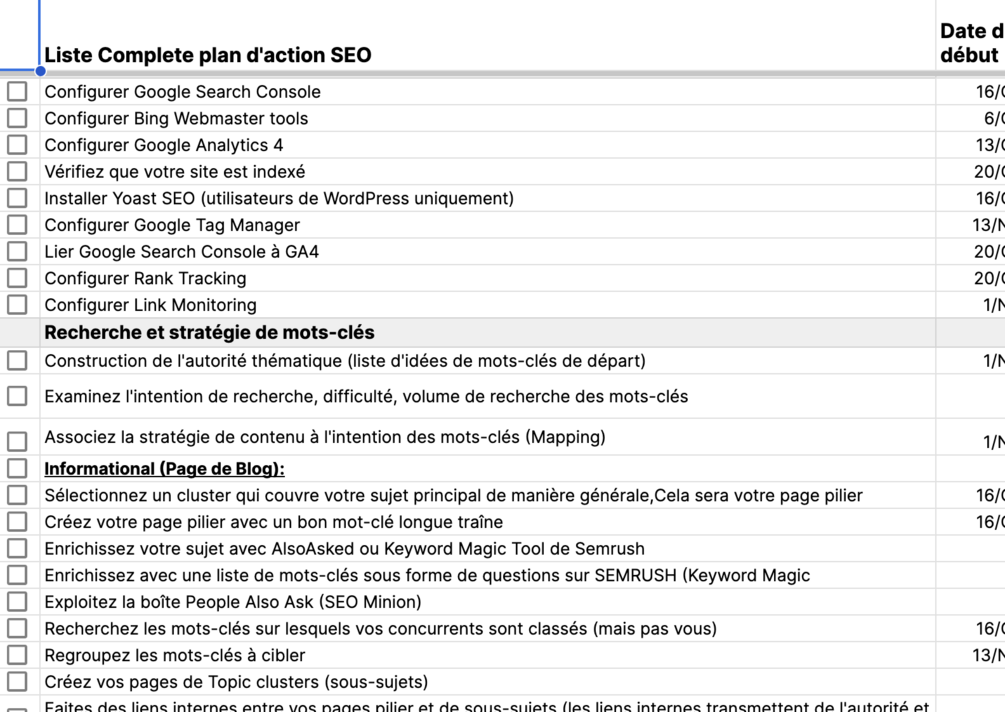1005x712 pixels.
Task: Mark Configurer Google Tag Manager as done
Action: 17,225
